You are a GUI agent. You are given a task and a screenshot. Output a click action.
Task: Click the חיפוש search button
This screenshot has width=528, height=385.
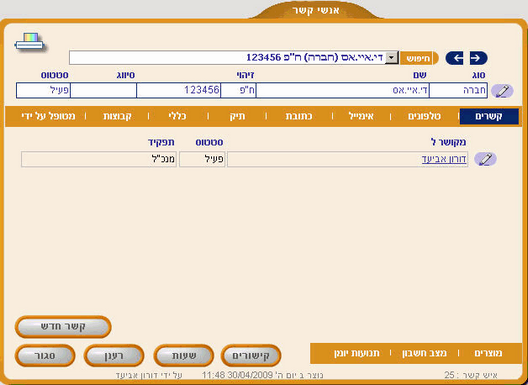[419, 58]
